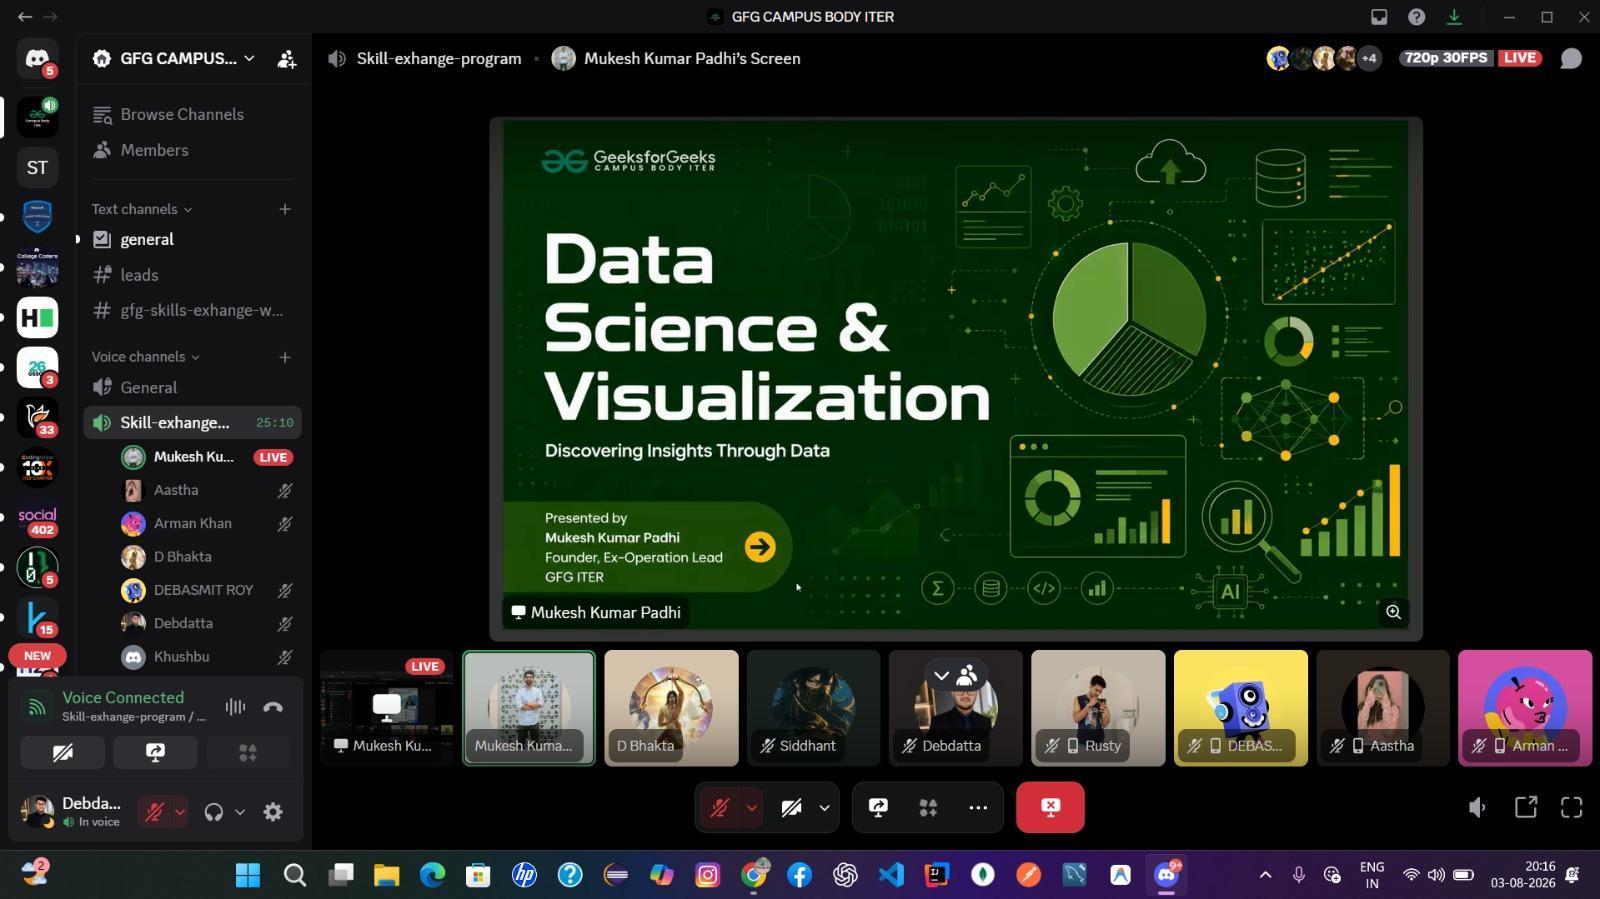Create a new voice channel
Viewport: 1600px width, 899px height.
coord(285,357)
